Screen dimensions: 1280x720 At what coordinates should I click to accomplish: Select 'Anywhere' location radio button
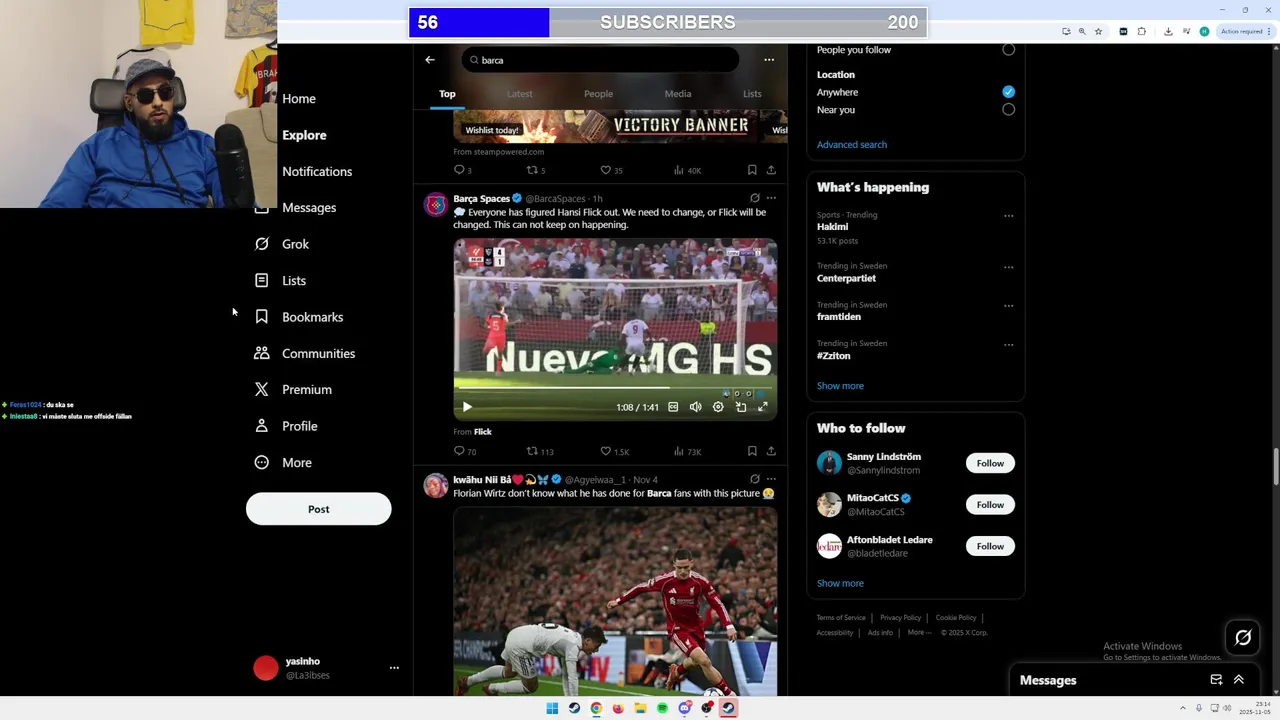1008,92
